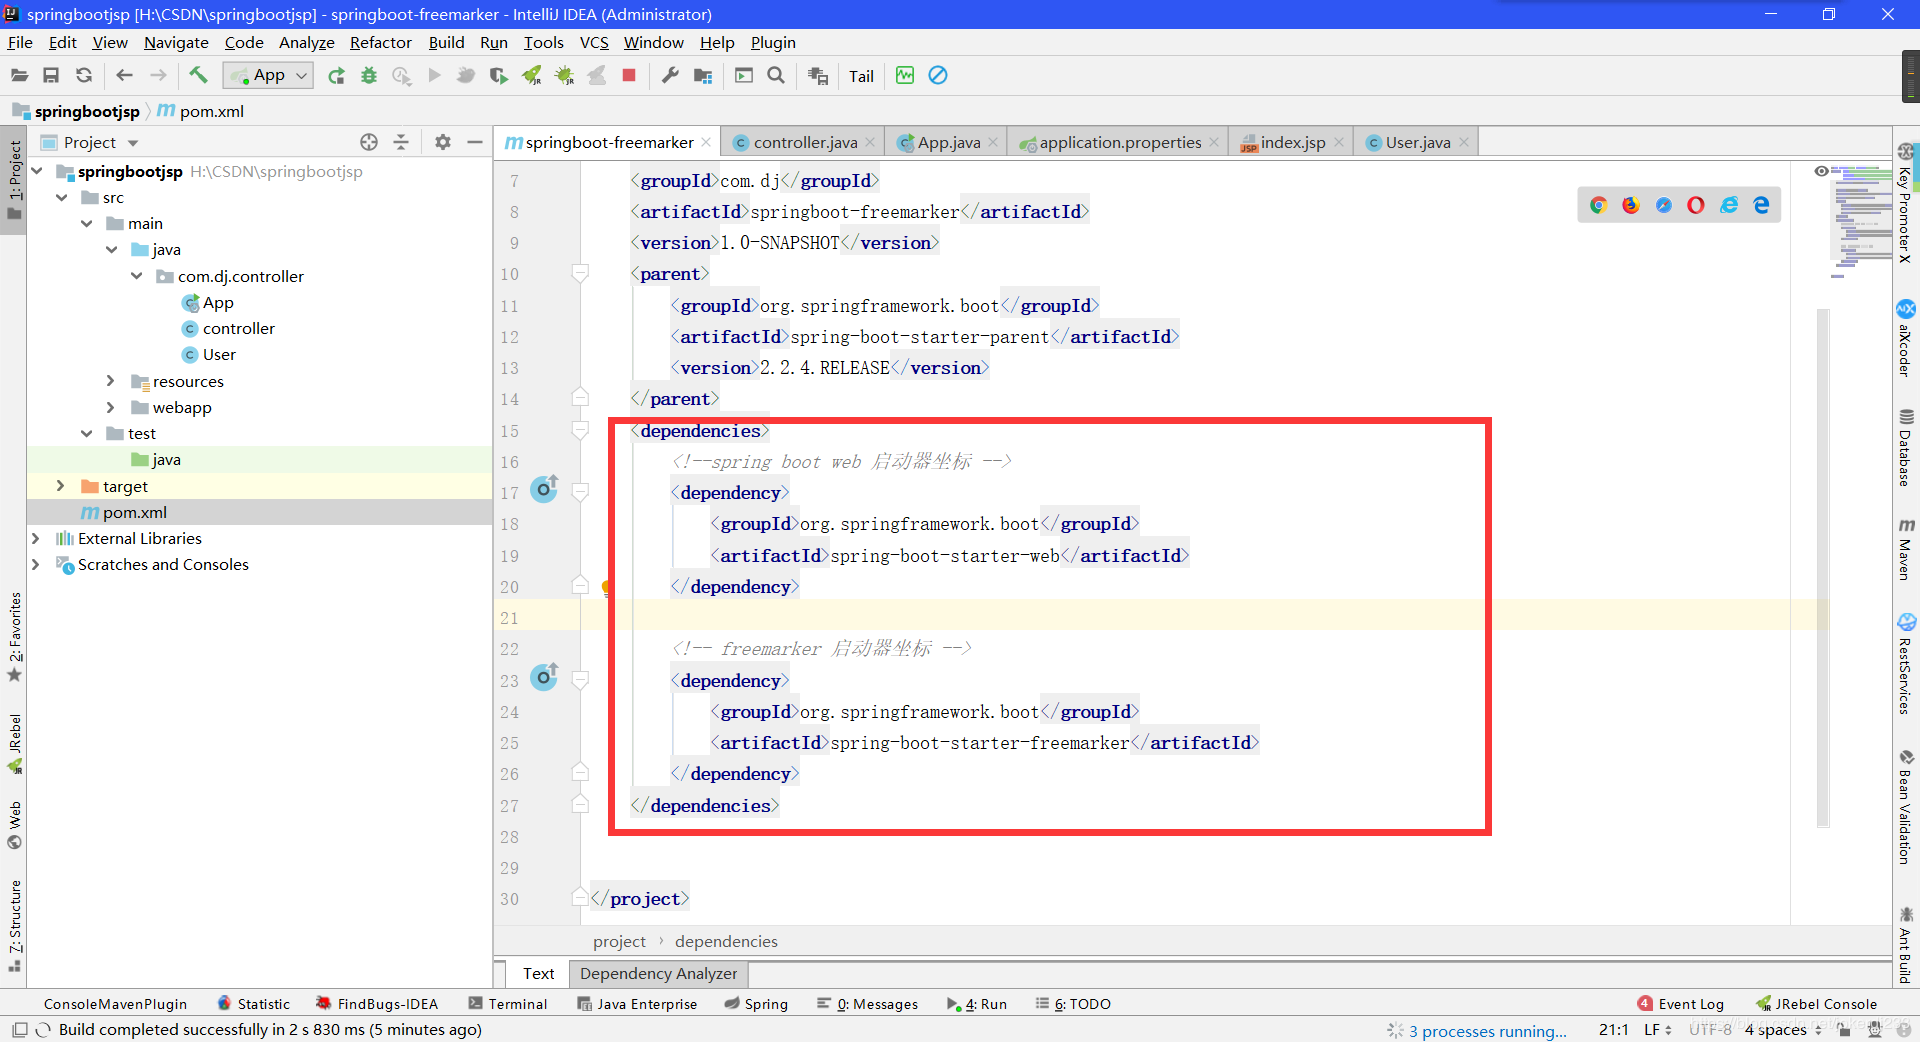Image resolution: width=1920 pixels, height=1042 pixels.
Task: Expand External Libraries node
Action: pyautogui.click(x=36, y=538)
